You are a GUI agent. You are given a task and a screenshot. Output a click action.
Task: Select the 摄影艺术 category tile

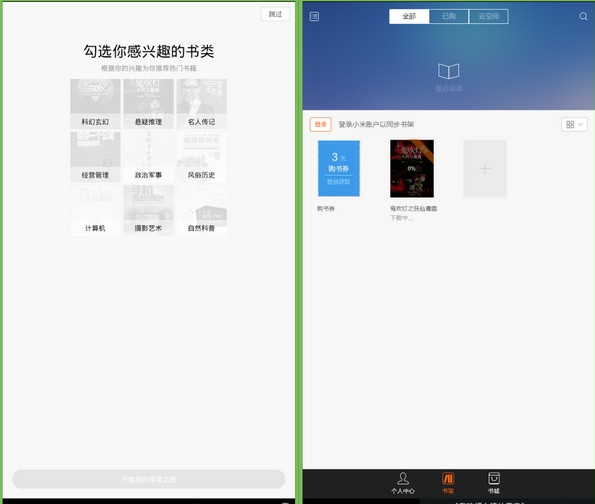pyautogui.click(x=148, y=210)
